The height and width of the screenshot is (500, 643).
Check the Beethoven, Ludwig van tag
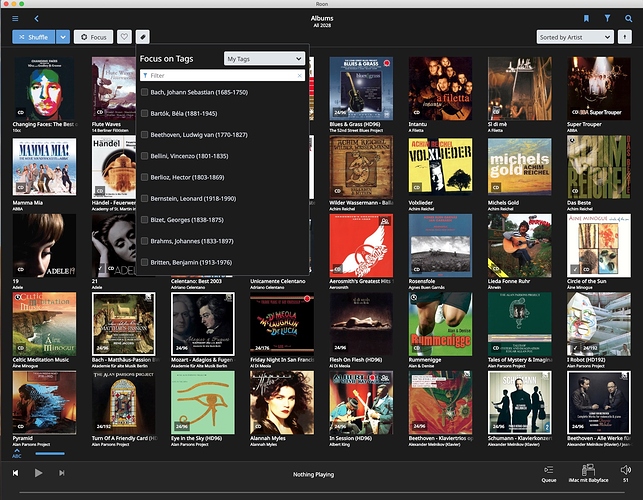[144, 135]
